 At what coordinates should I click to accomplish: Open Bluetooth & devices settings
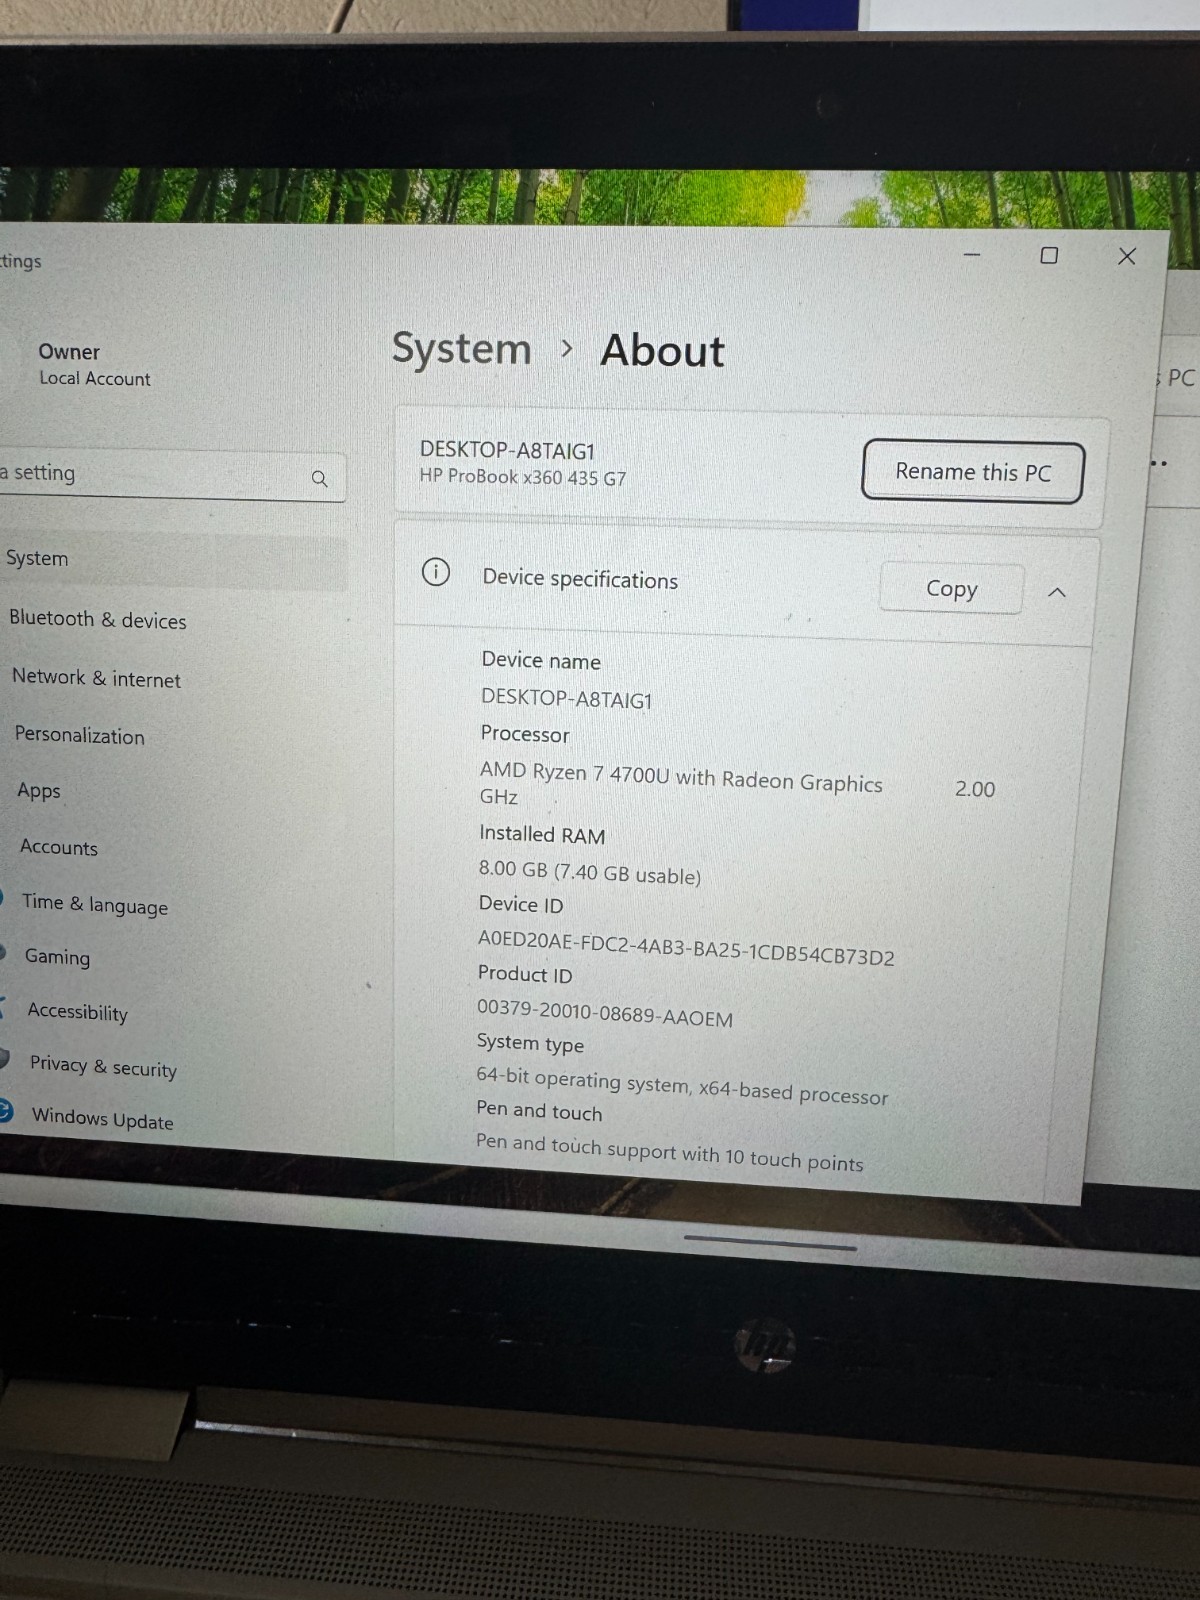98,619
